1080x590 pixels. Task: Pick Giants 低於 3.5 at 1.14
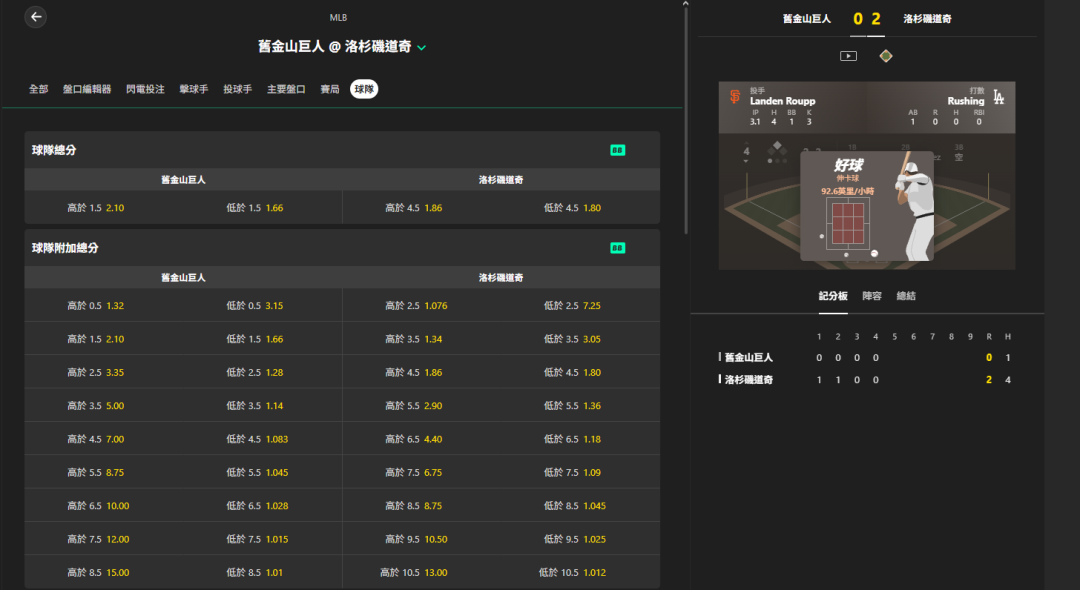coord(255,405)
